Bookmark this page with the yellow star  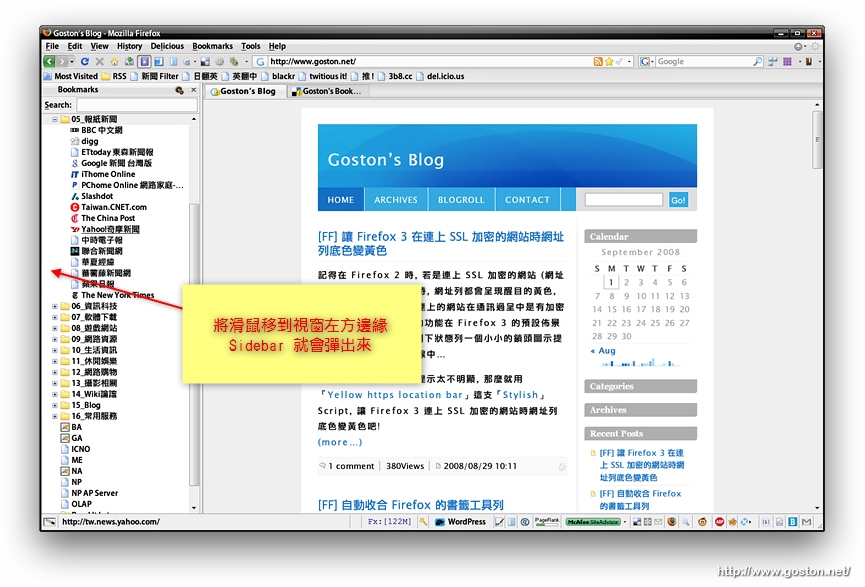click(609, 61)
